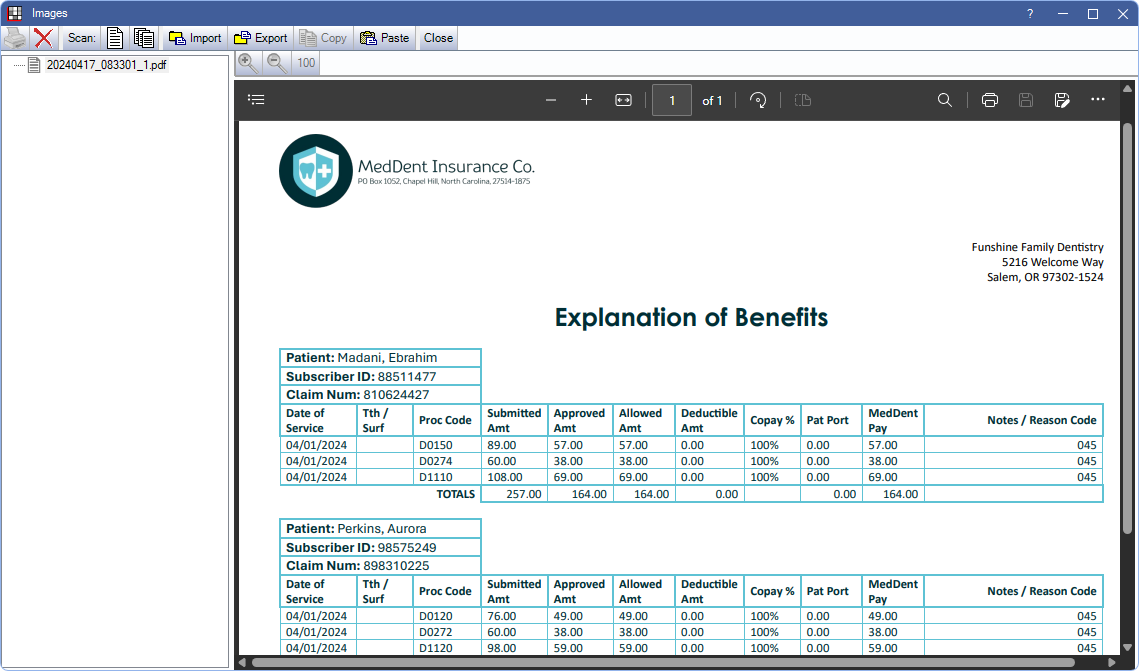Open the PDF more options ellipsis menu
The image size is (1139, 671).
point(1098,100)
